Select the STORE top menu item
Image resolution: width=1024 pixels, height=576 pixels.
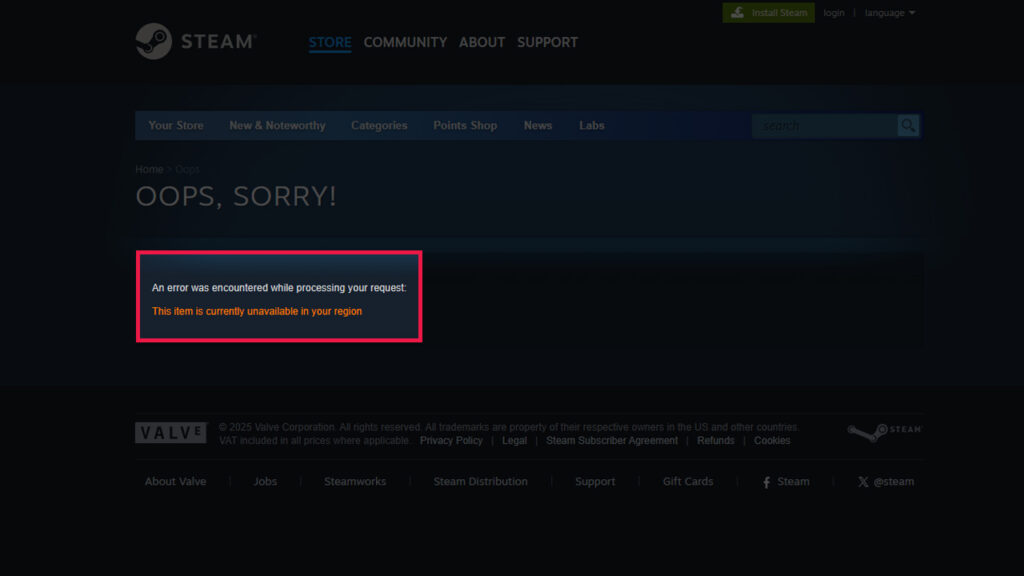click(x=330, y=42)
